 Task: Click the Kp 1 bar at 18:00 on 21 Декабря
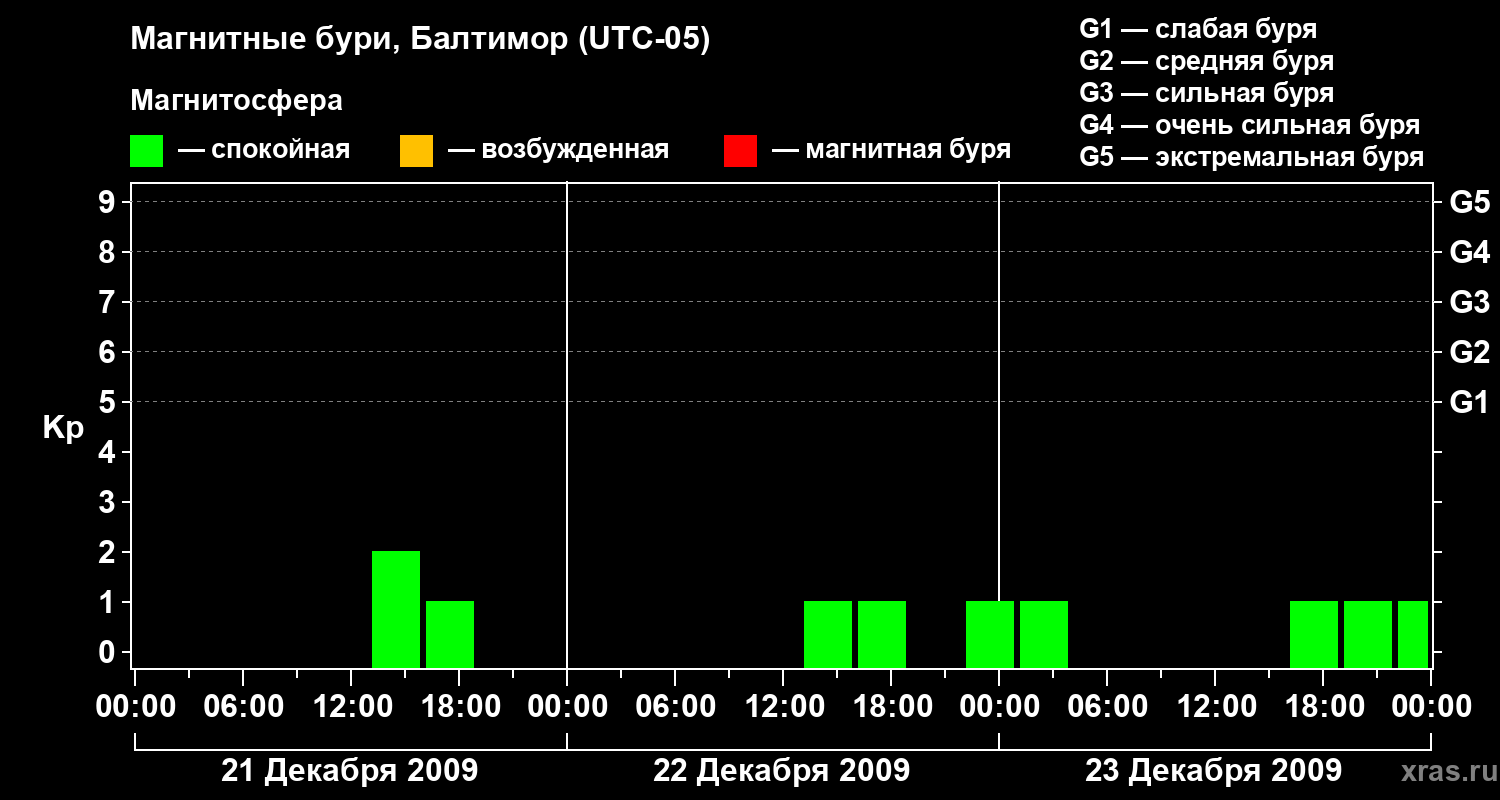point(450,634)
